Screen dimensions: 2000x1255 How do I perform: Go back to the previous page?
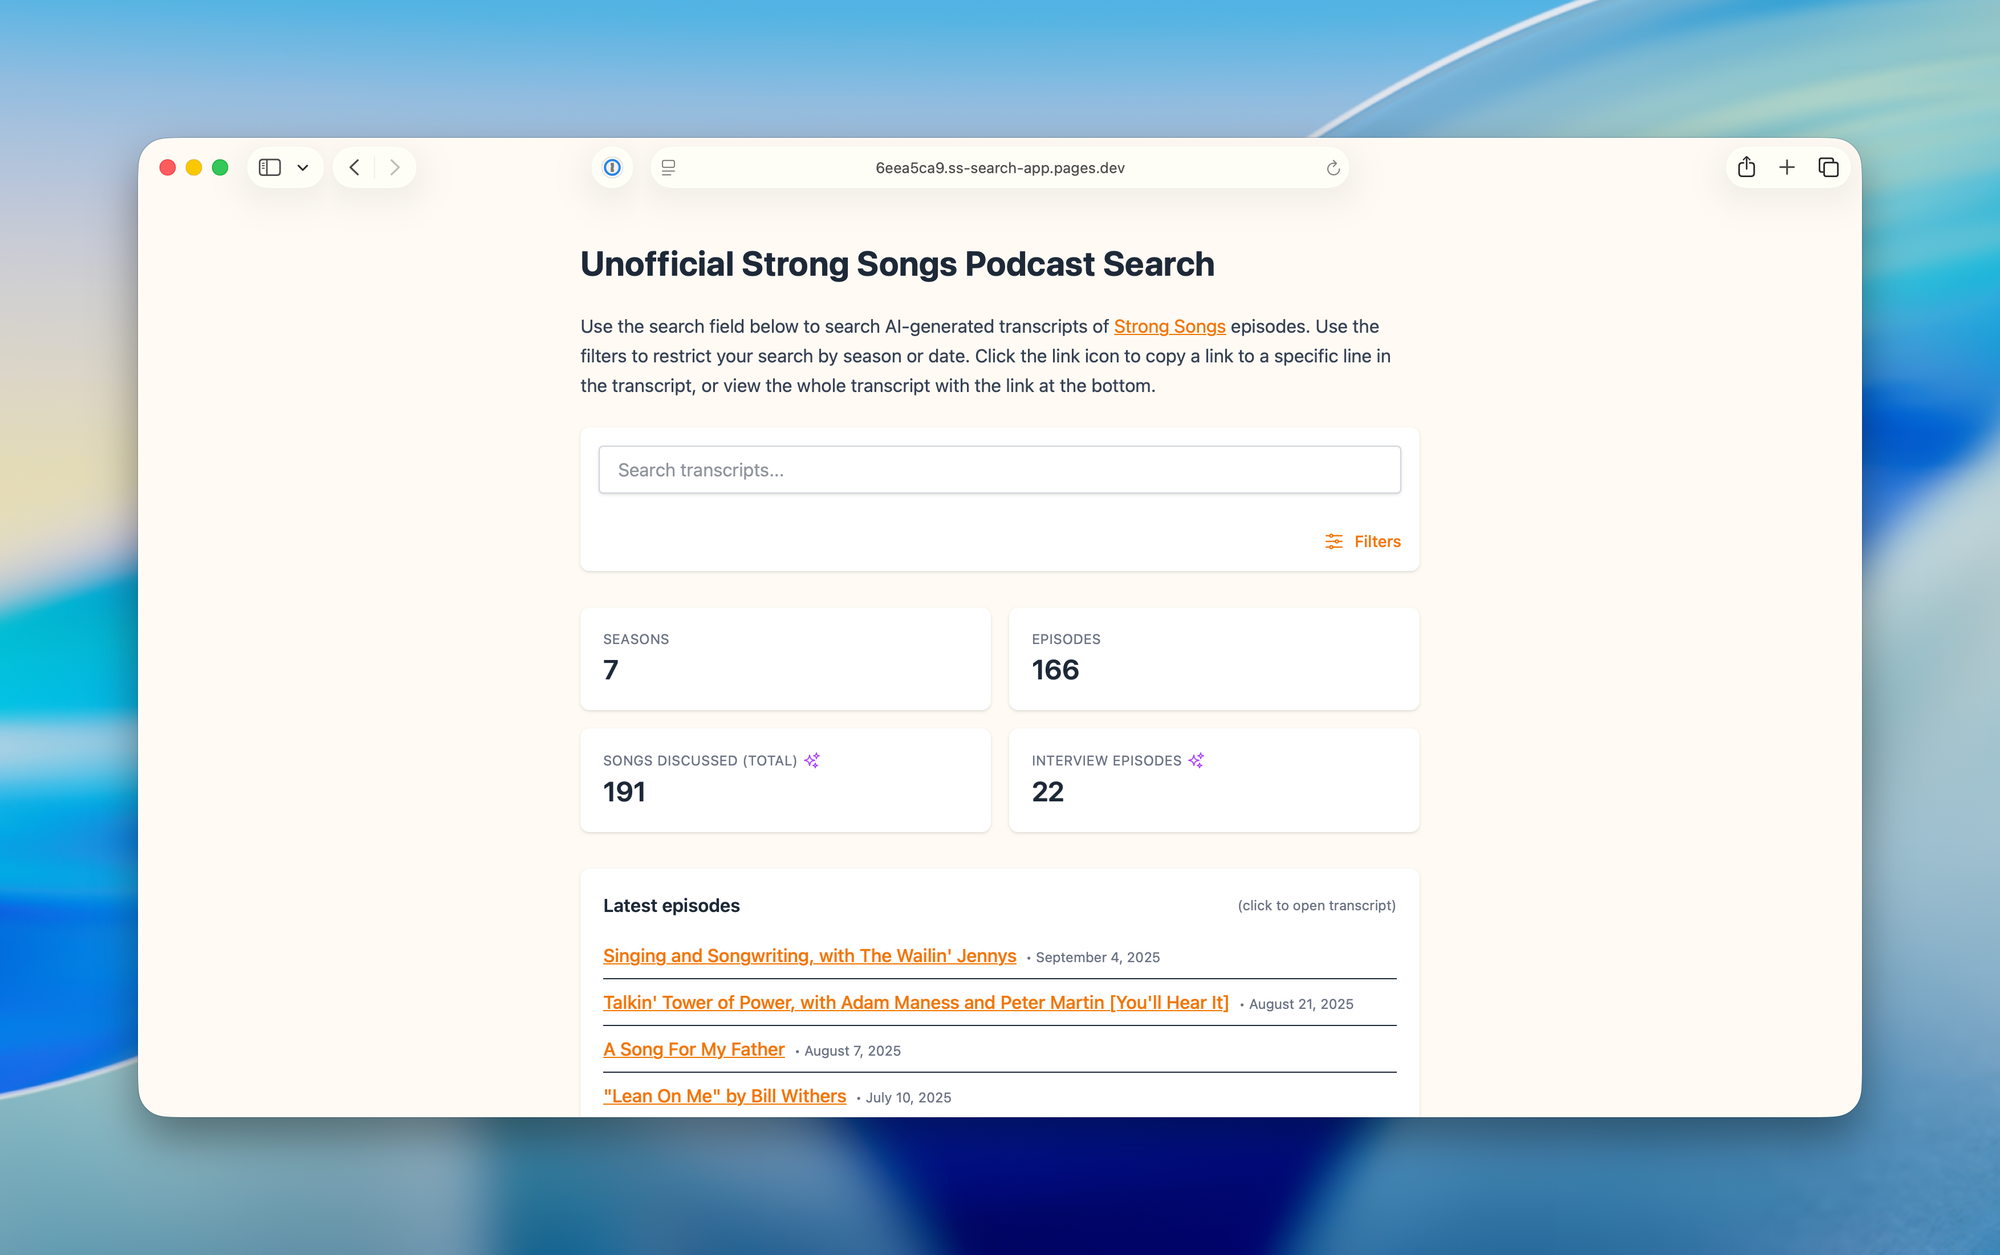[x=355, y=168]
